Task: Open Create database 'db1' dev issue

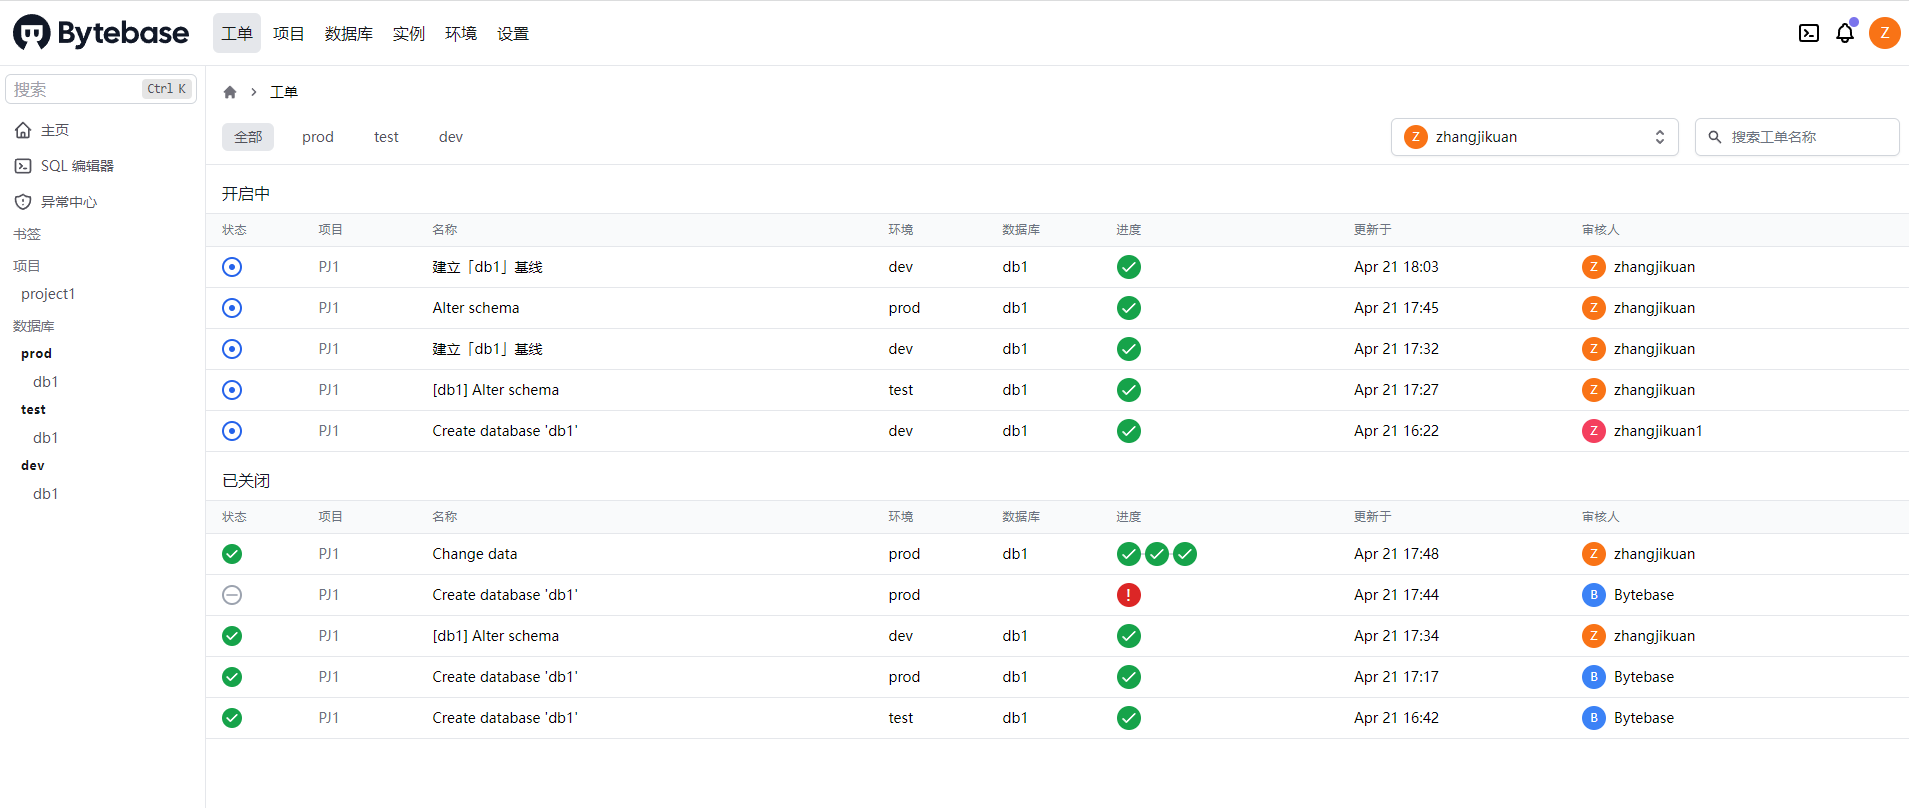Action: point(505,431)
